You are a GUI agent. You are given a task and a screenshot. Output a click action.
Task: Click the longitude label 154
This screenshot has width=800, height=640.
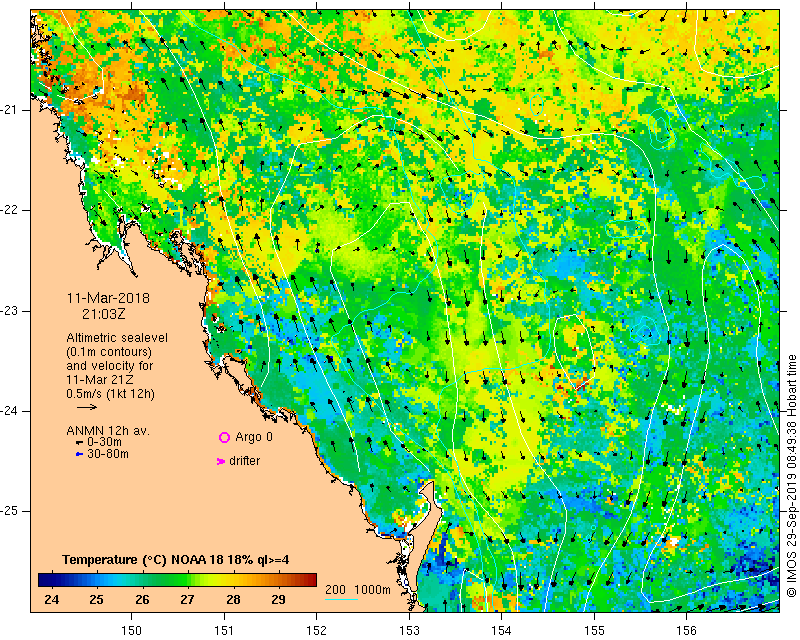tap(502, 631)
